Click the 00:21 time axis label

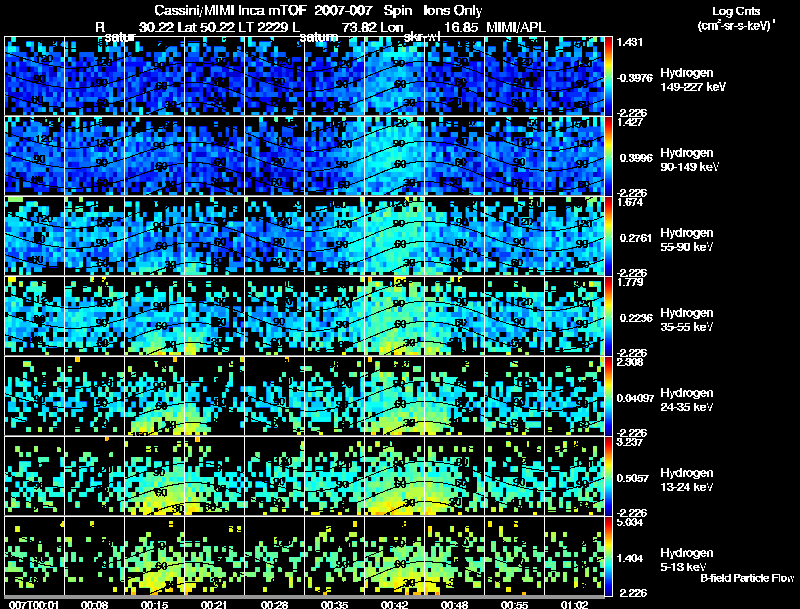[x=214, y=604]
